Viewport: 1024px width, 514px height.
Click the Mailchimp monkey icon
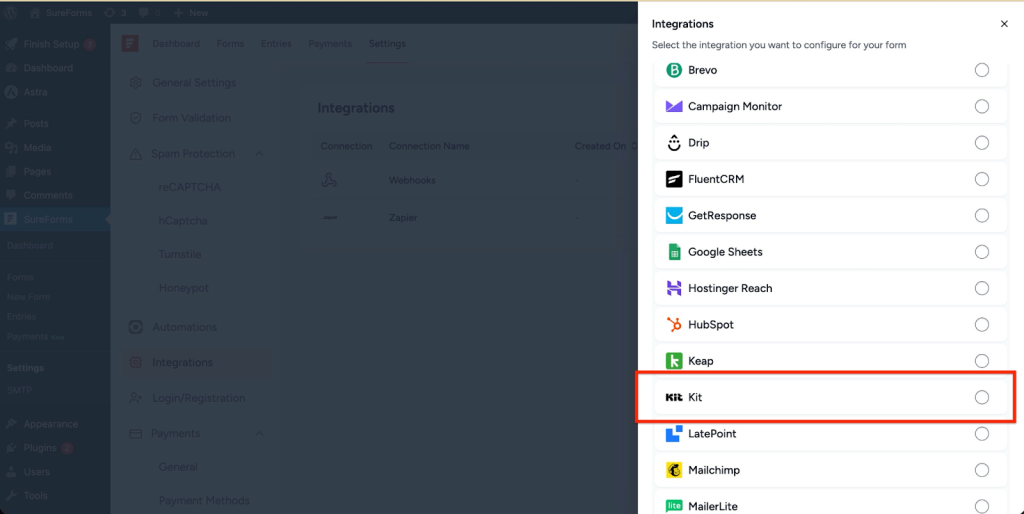(674, 470)
